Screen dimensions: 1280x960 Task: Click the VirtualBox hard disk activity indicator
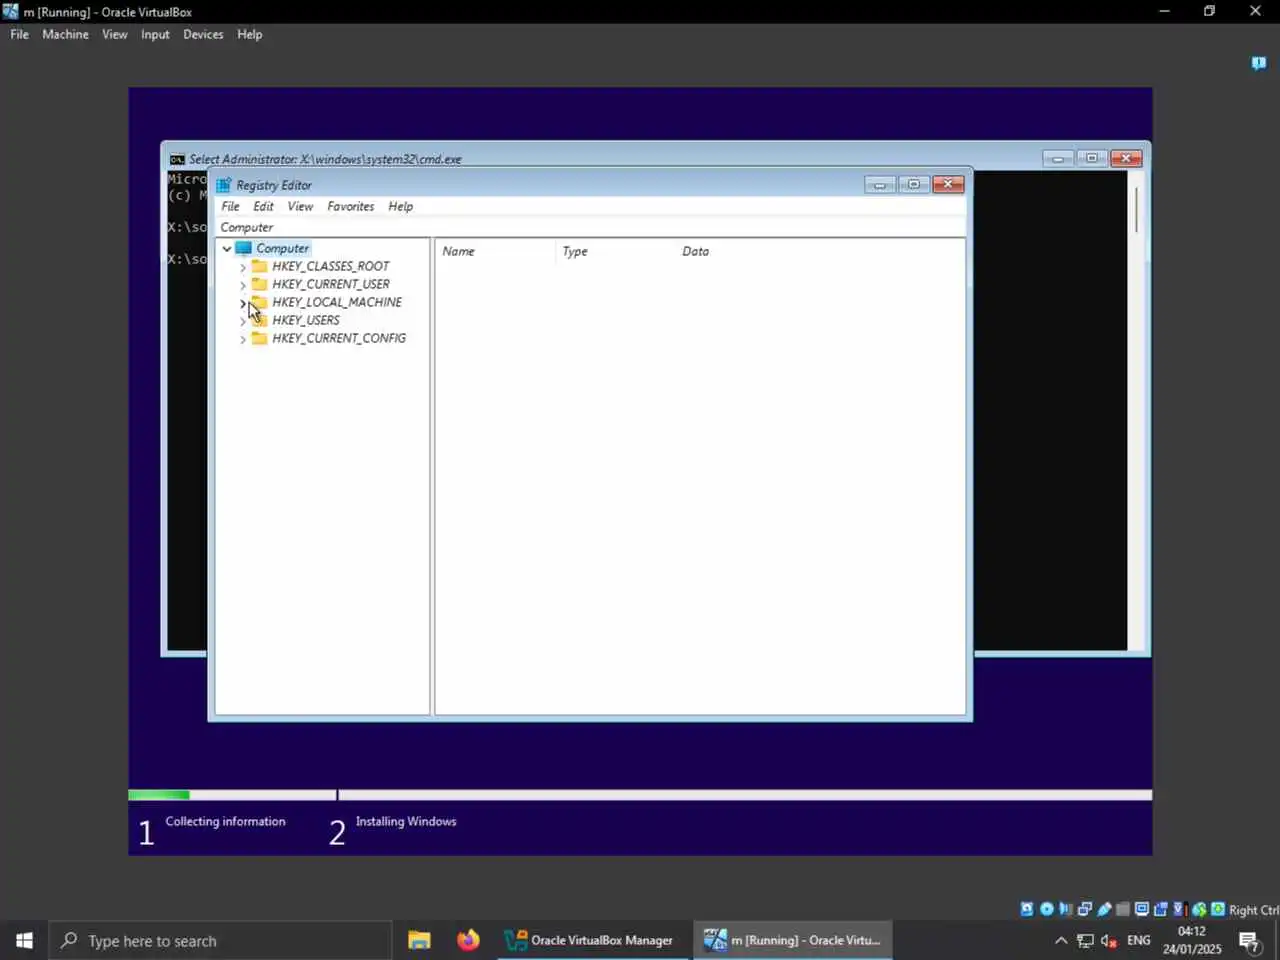pos(1027,909)
